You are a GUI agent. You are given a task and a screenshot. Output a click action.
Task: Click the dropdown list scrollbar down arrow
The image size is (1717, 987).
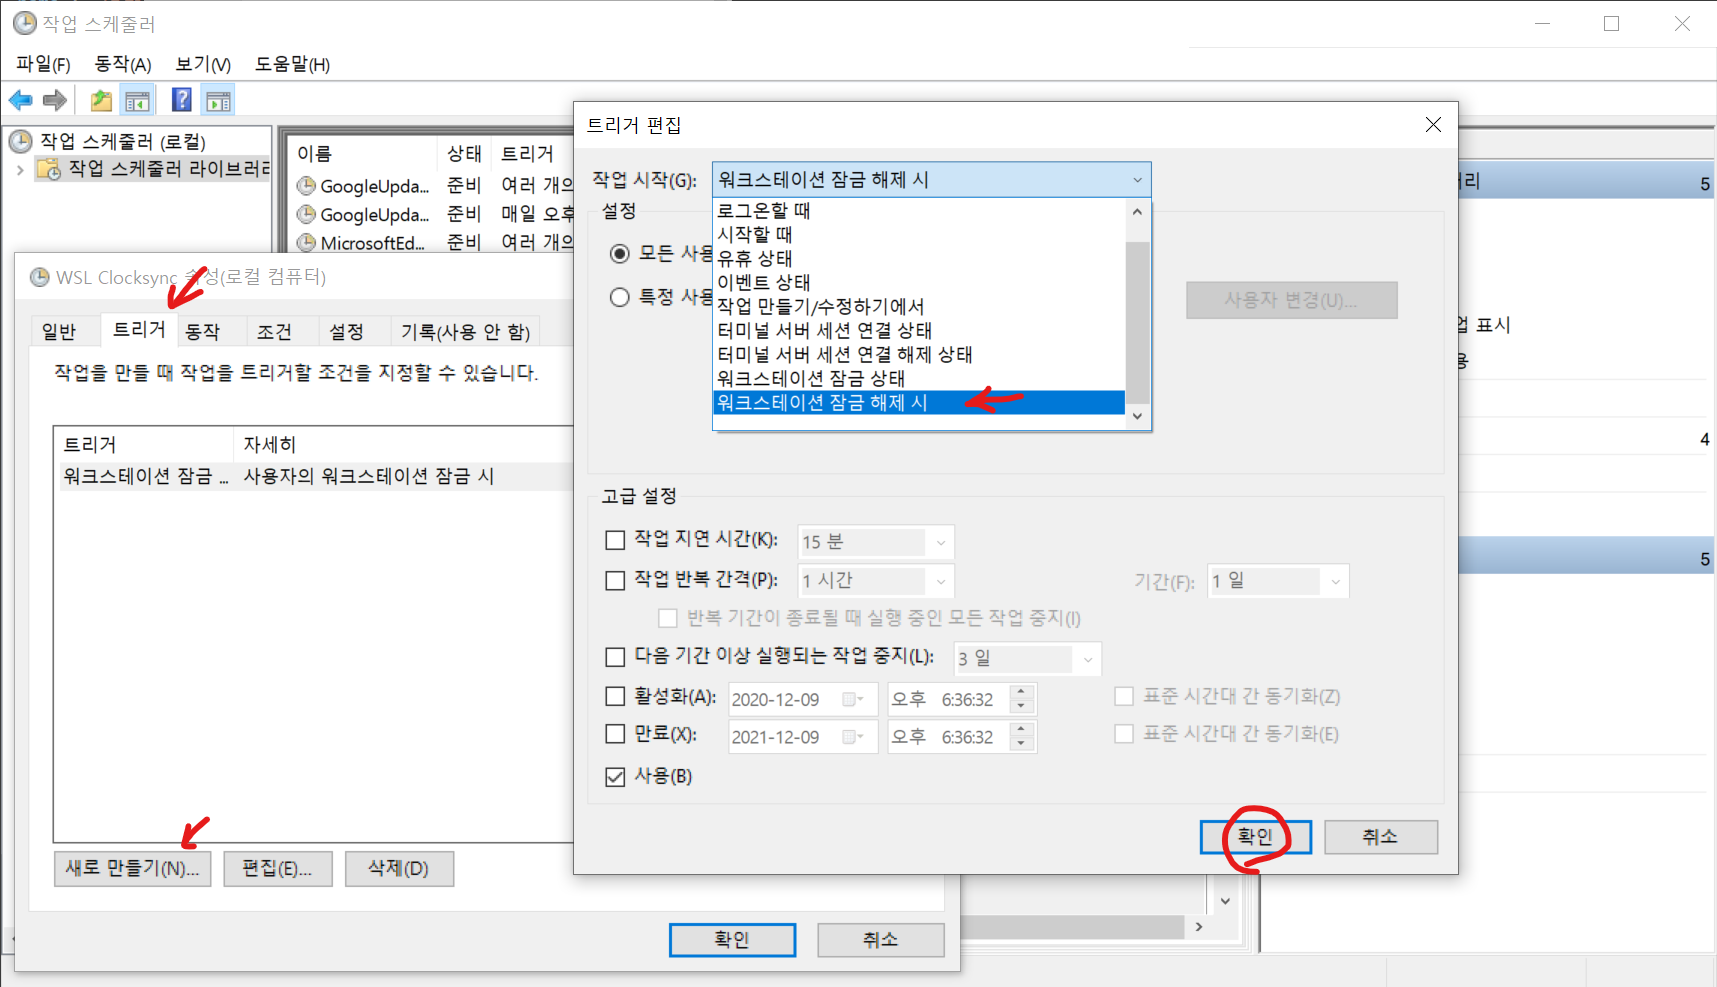(1137, 416)
